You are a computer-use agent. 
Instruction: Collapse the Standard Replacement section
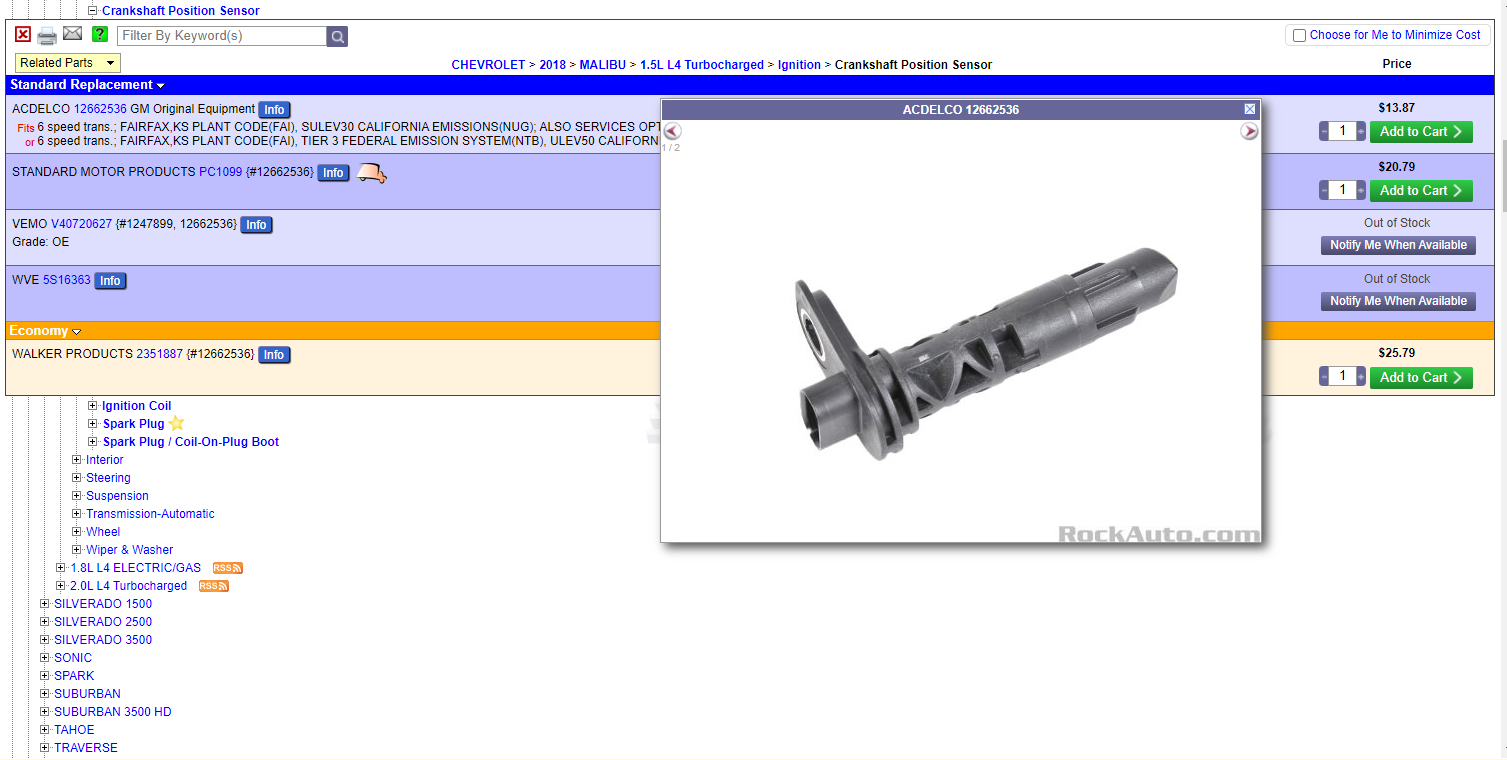pyautogui.click(x=161, y=86)
